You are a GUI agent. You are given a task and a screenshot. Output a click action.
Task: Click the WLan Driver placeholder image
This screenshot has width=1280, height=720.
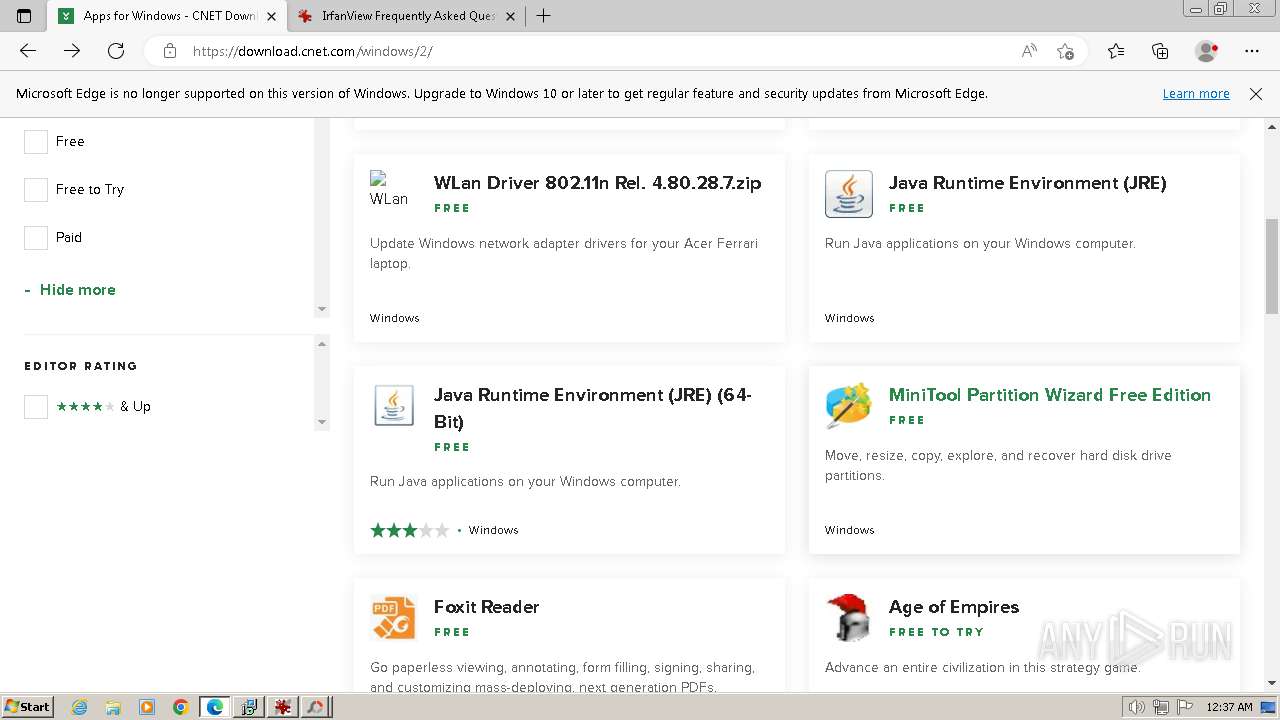[x=389, y=189]
